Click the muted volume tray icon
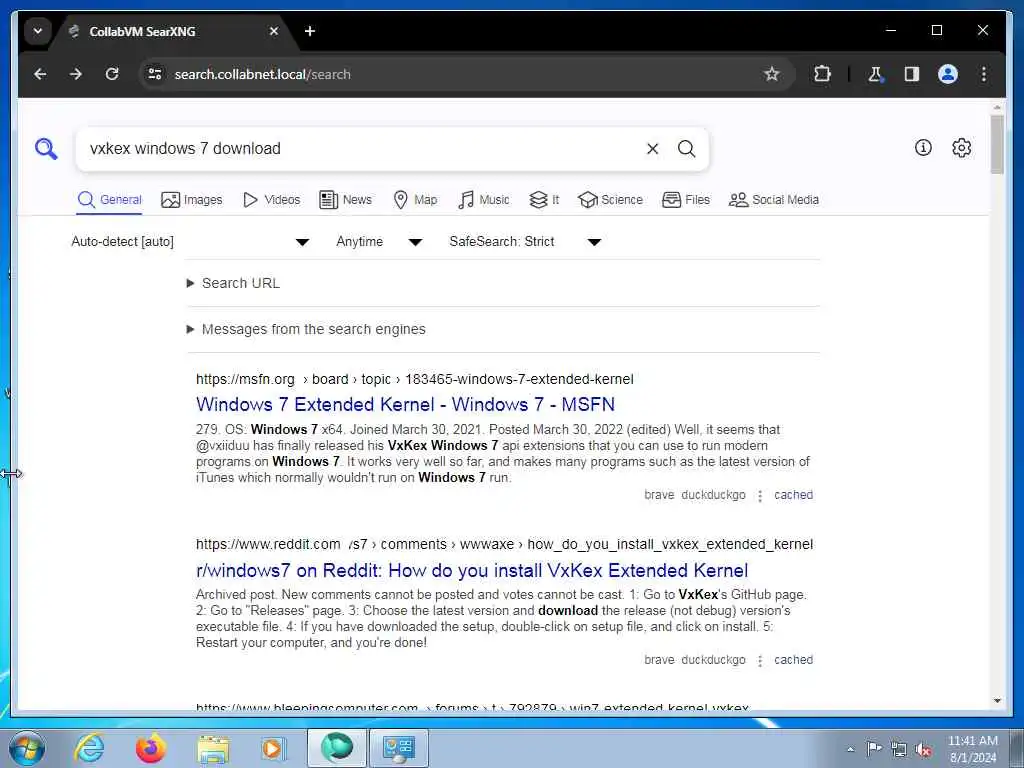 tap(923, 750)
